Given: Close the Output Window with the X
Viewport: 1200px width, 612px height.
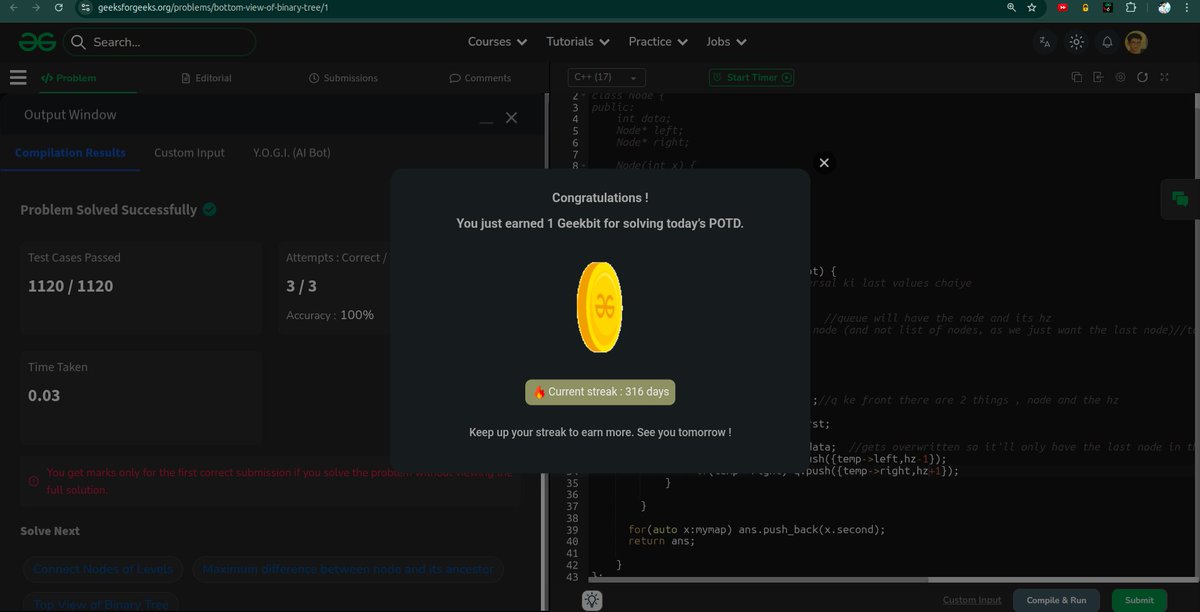Looking at the screenshot, I should pyautogui.click(x=511, y=117).
